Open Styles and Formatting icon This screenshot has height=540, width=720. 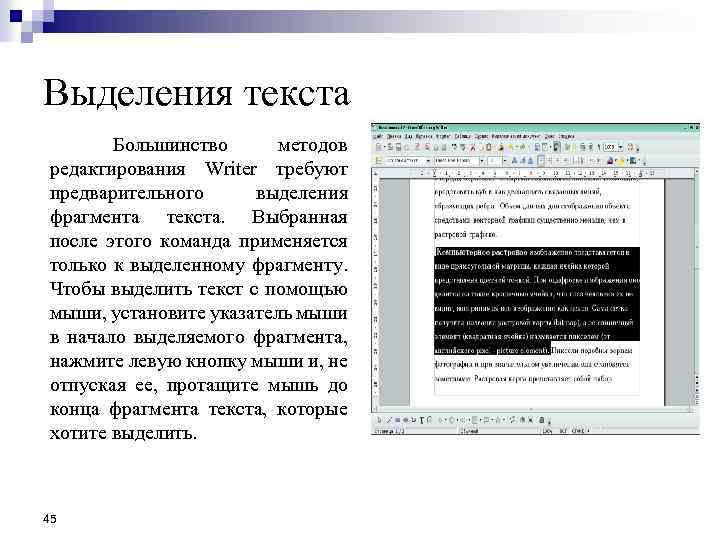[x=378, y=161]
